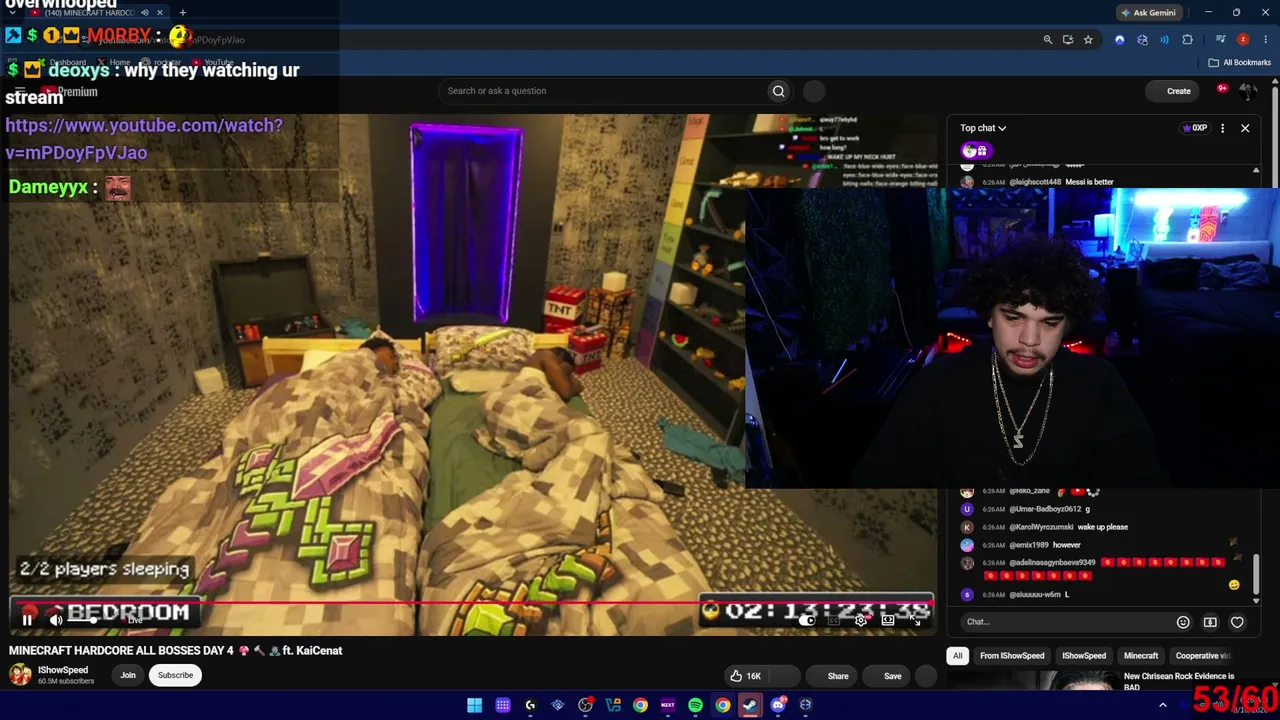Open the All Bookmarks folder

tap(1240, 62)
